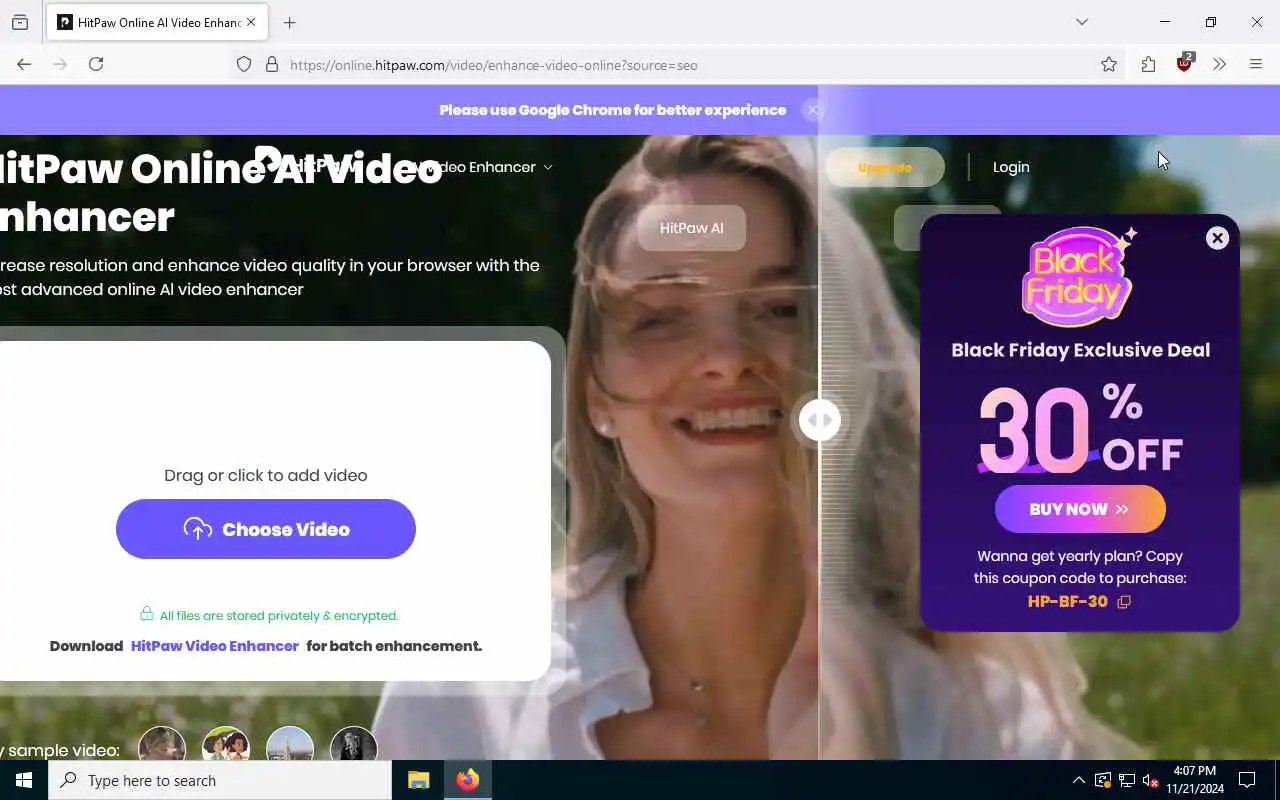Open the Firefox hamburger application menu

(1256, 64)
